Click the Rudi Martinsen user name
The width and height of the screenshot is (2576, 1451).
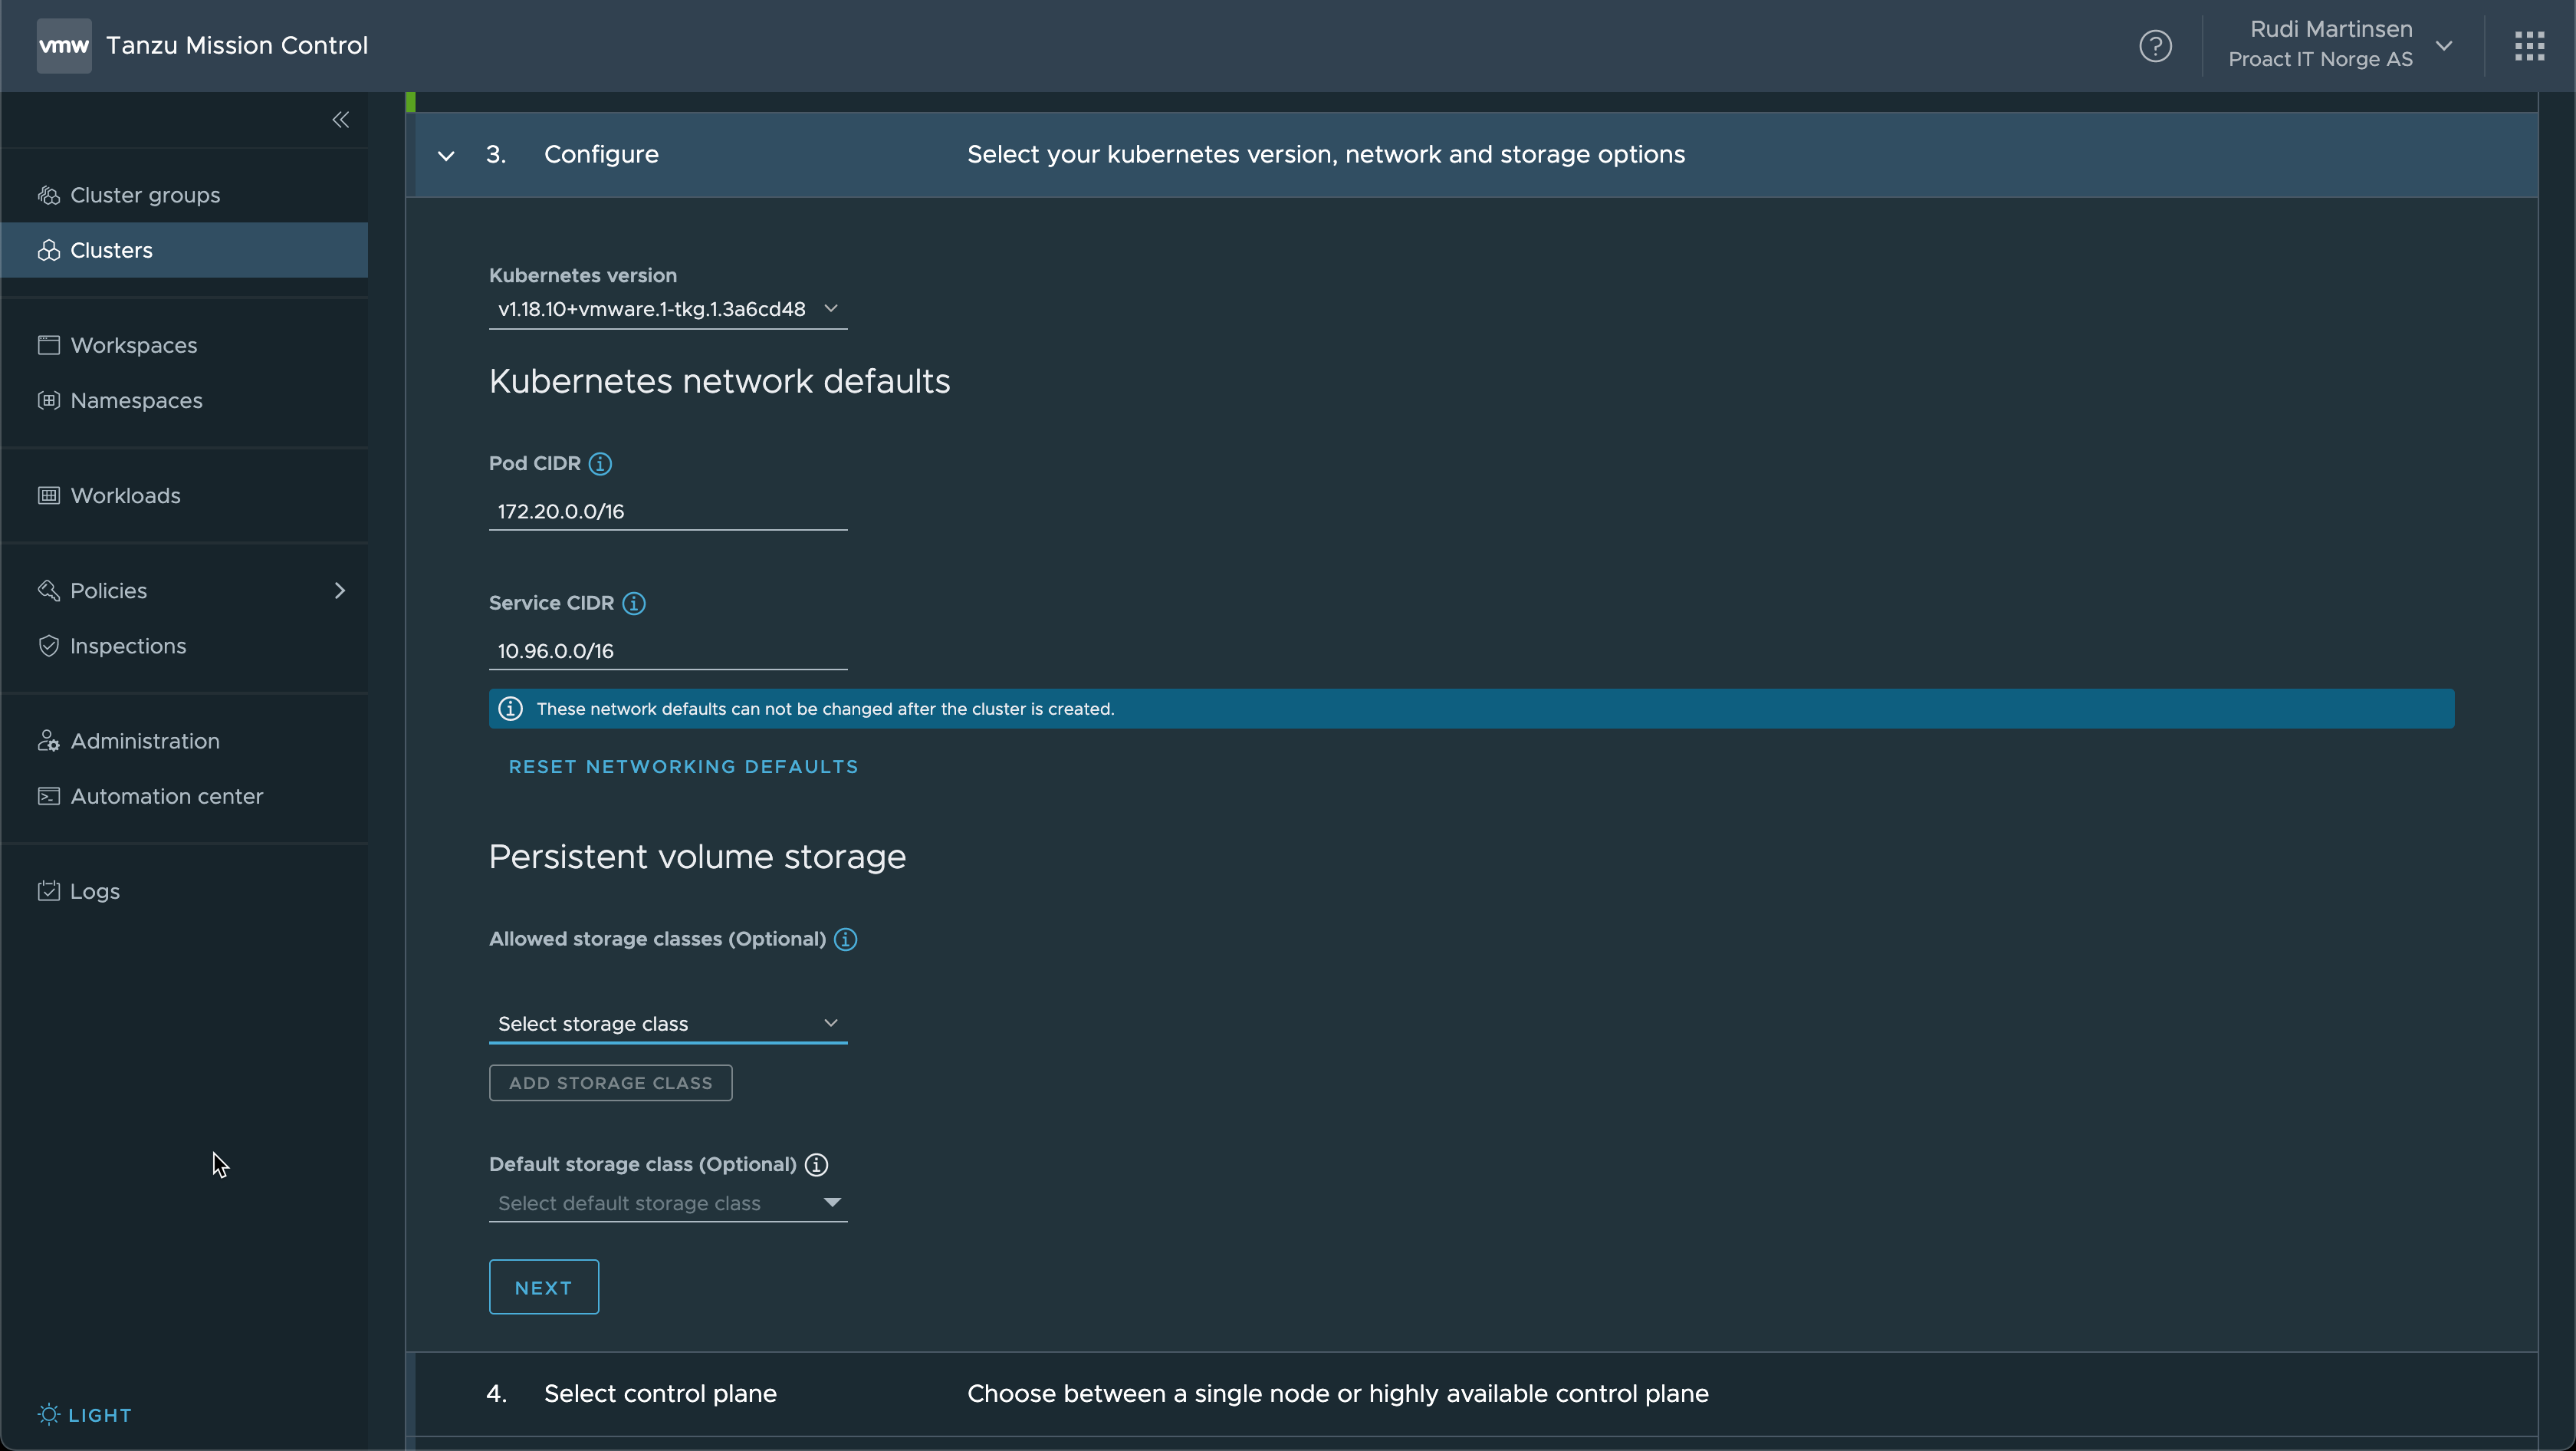click(x=2331, y=29)
